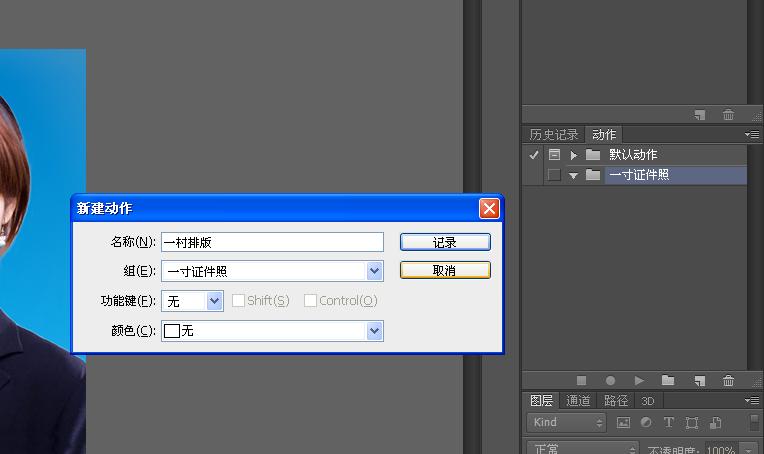Check the Control(O) checkbox

click(x=310, y=301)
